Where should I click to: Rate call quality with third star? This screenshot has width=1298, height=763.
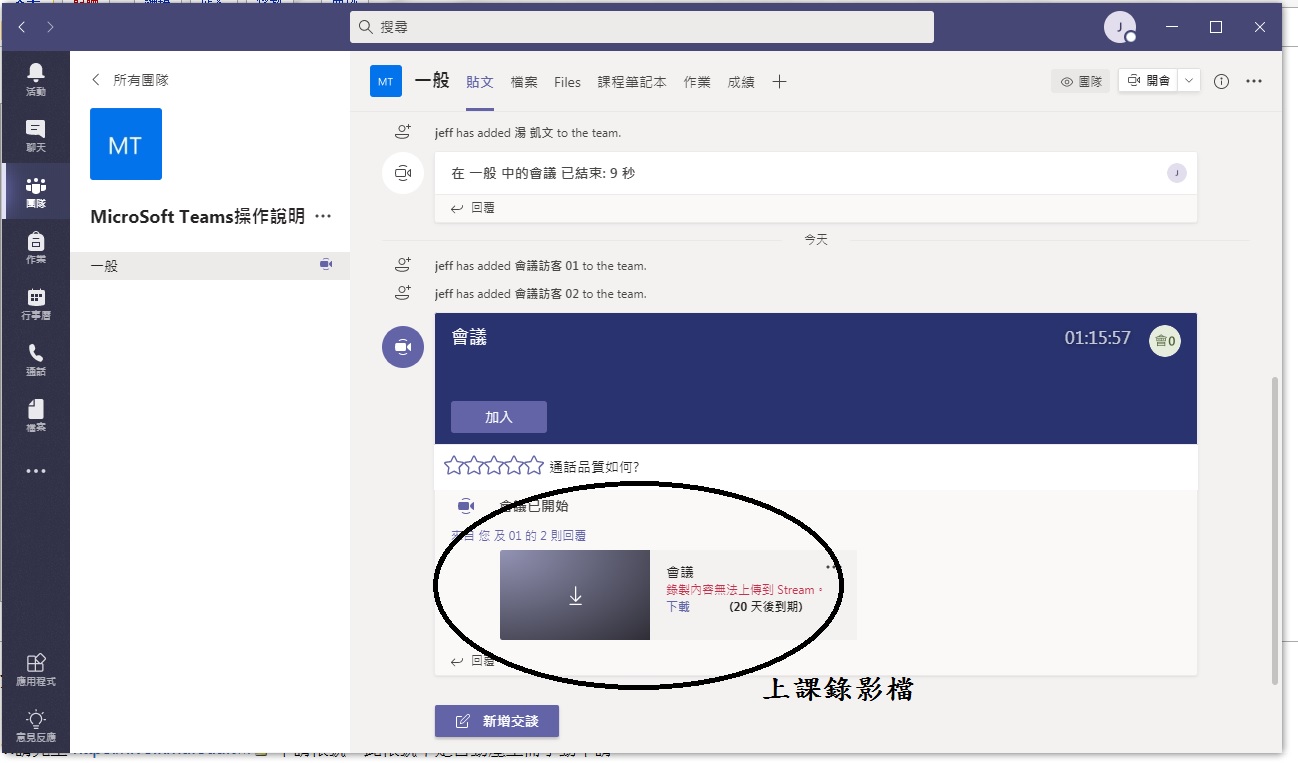[495, 465]
